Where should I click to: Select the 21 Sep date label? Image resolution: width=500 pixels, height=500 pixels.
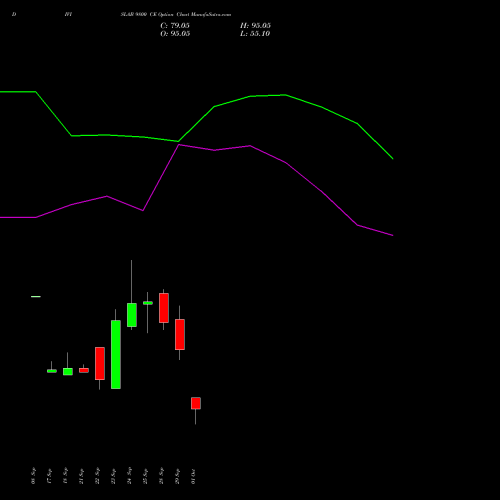[81, 476]
